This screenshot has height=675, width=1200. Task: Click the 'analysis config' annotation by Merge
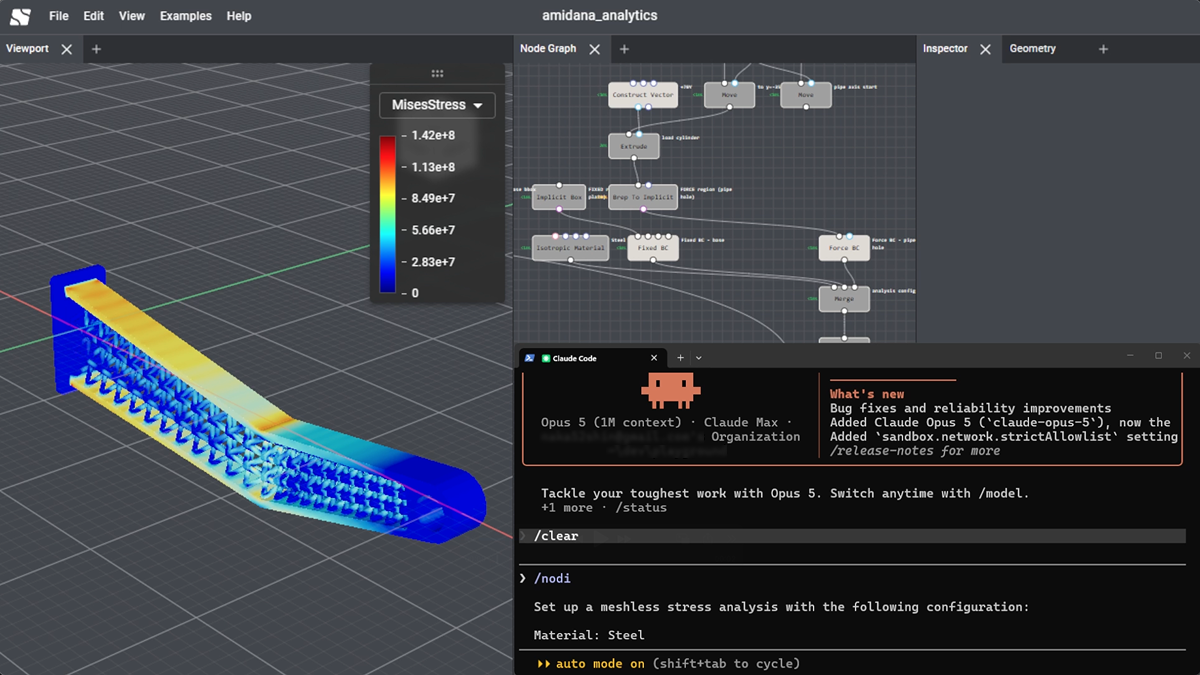[893, 290]
